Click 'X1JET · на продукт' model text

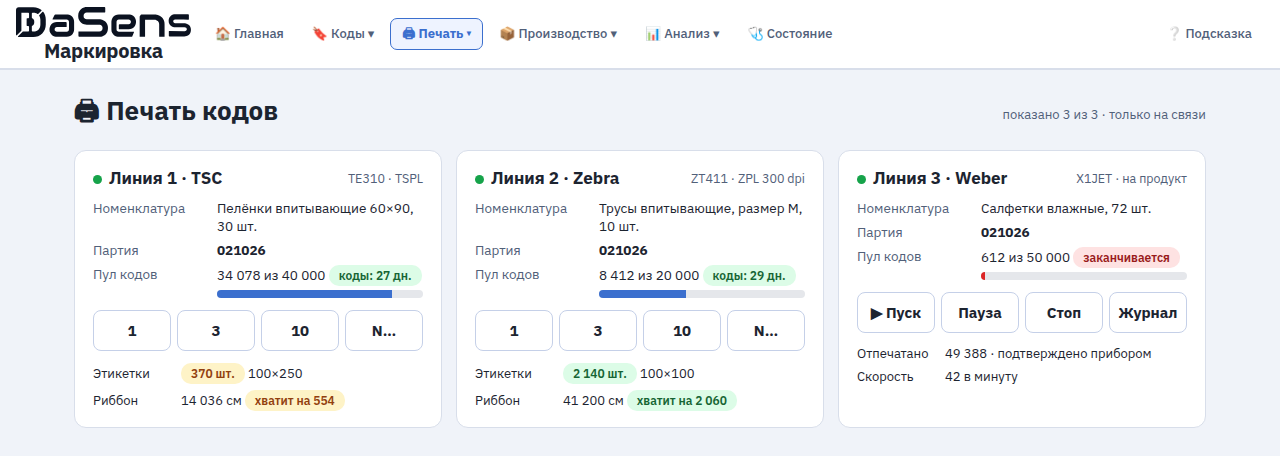tap(1131, 179)
